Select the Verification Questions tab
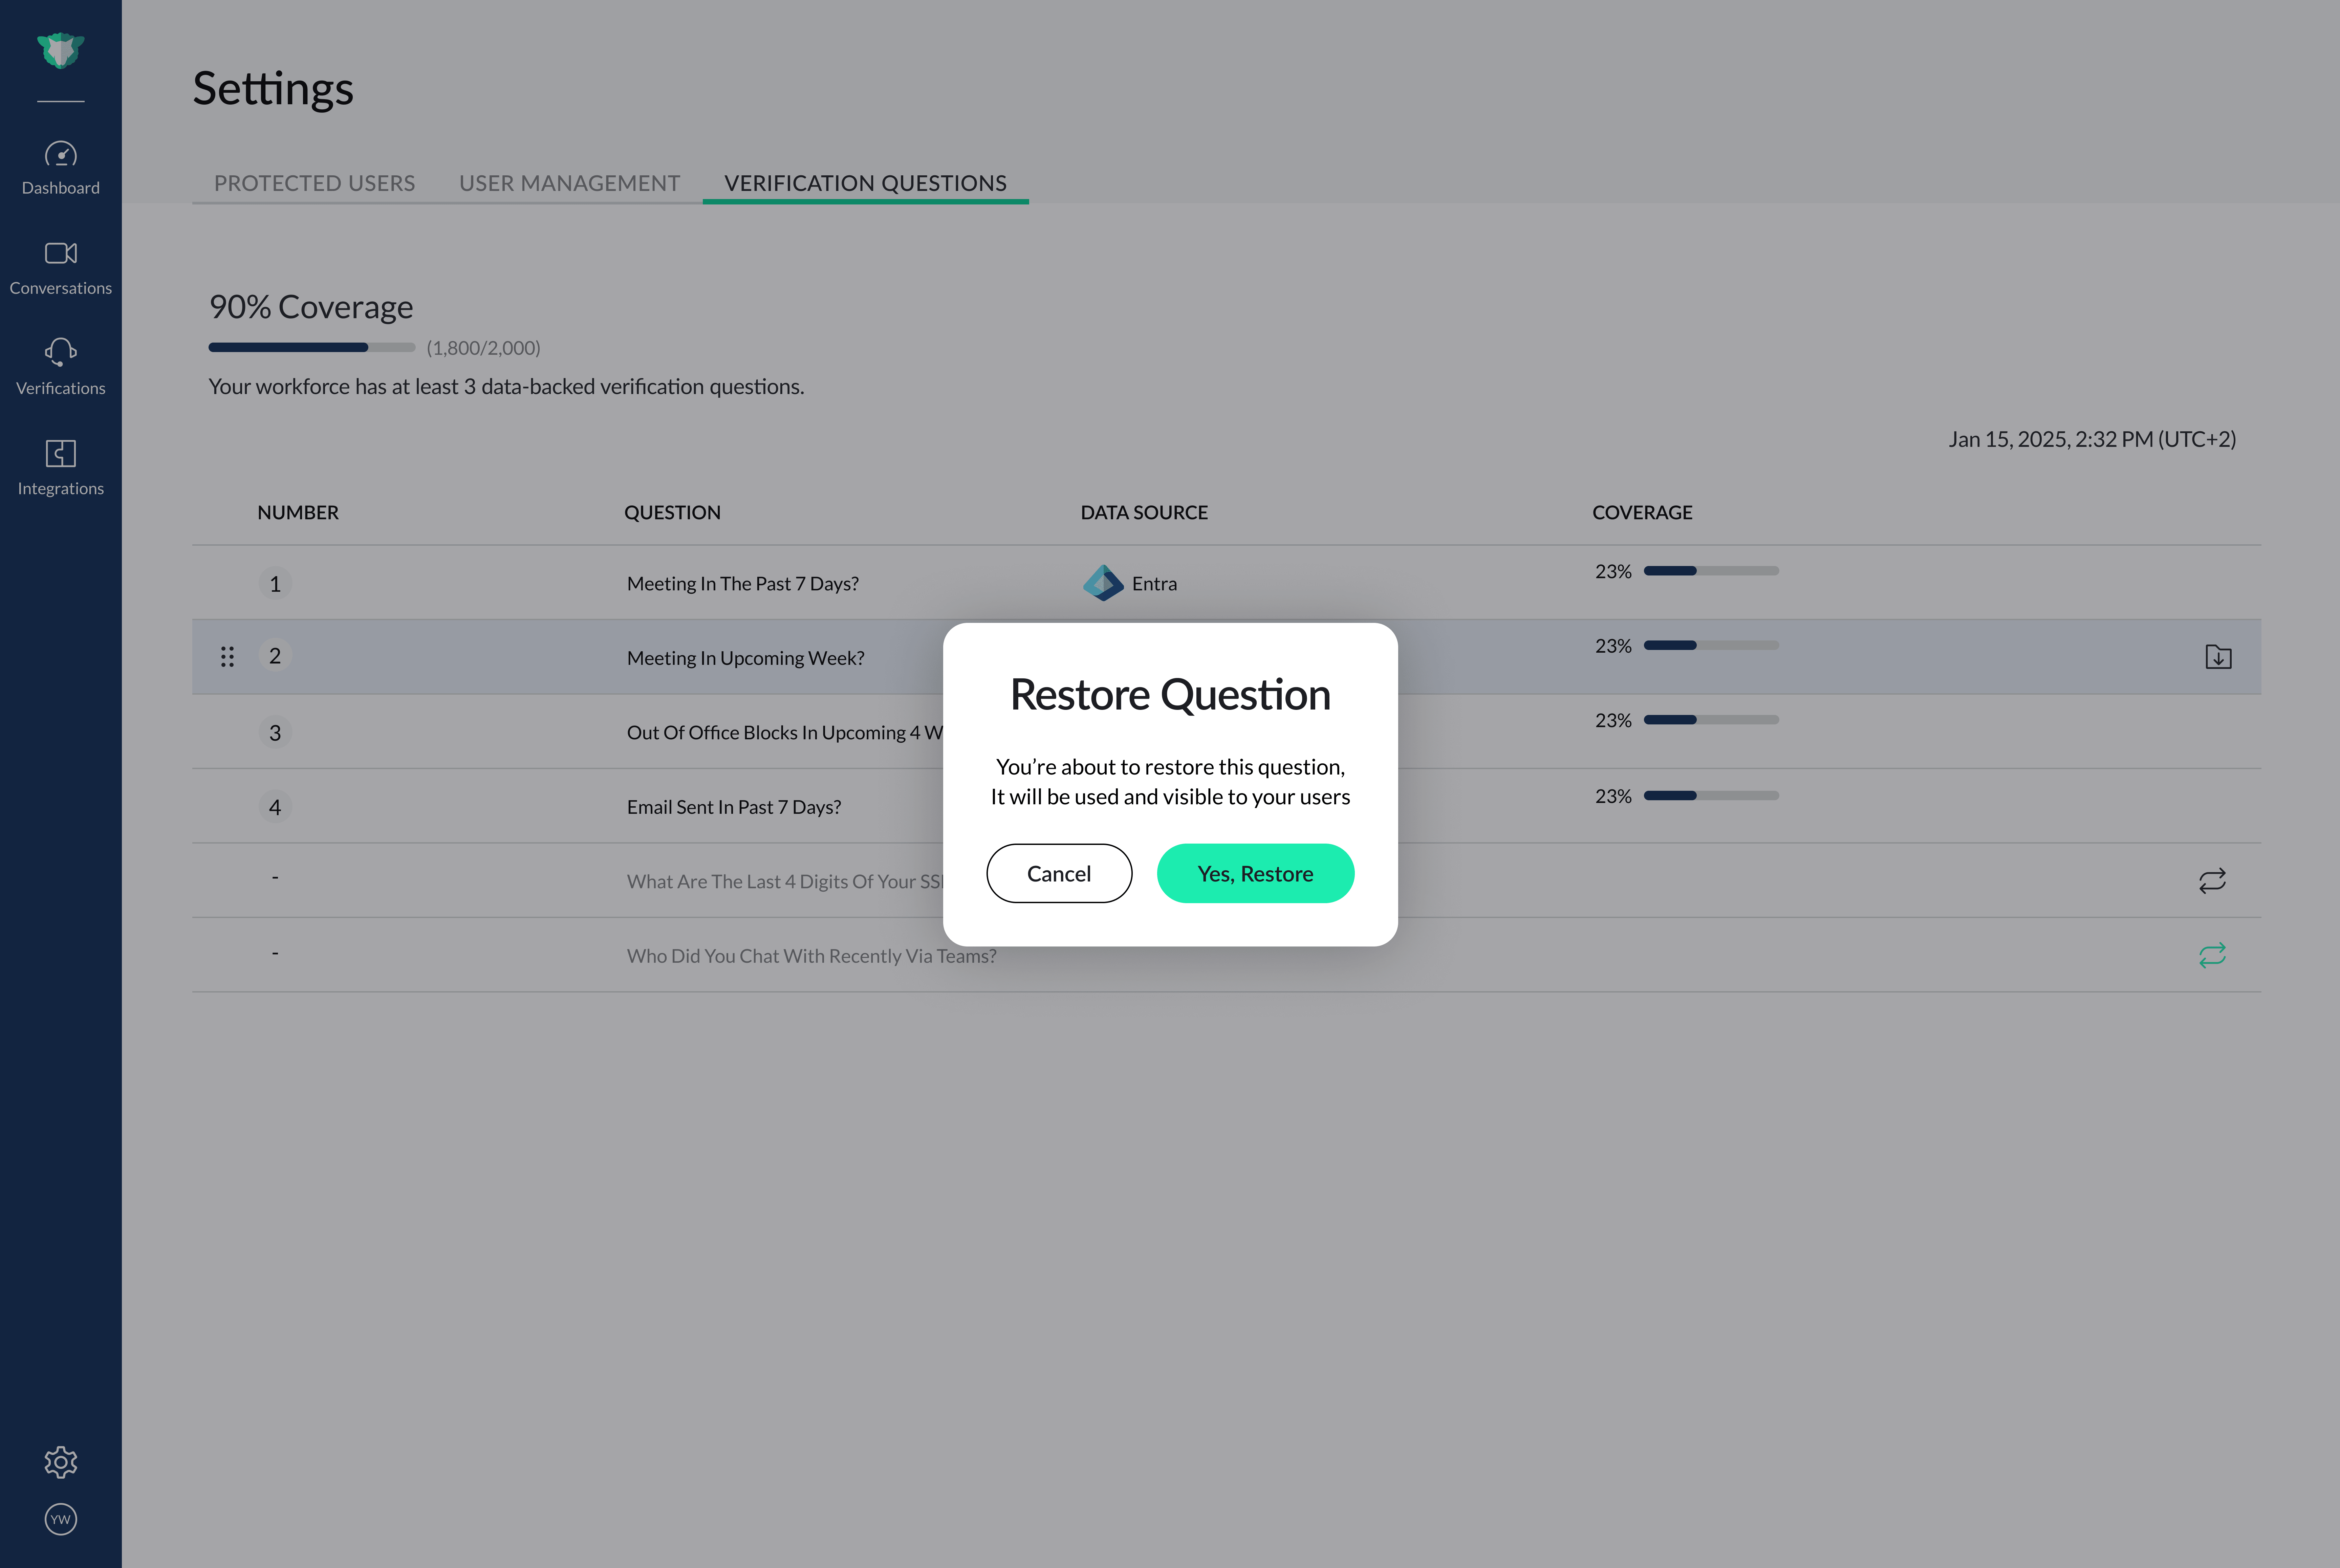 [865, 183]
